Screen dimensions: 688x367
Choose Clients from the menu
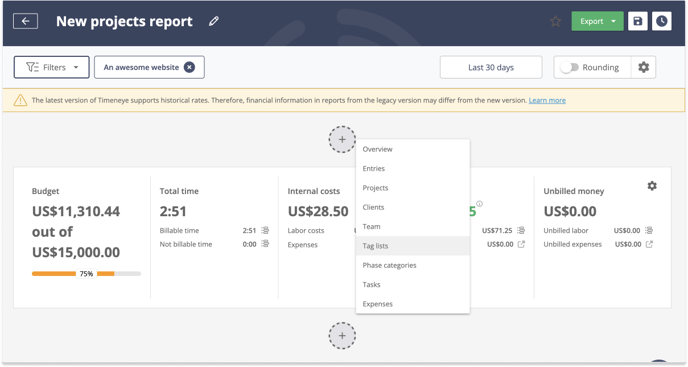(412, 207)
